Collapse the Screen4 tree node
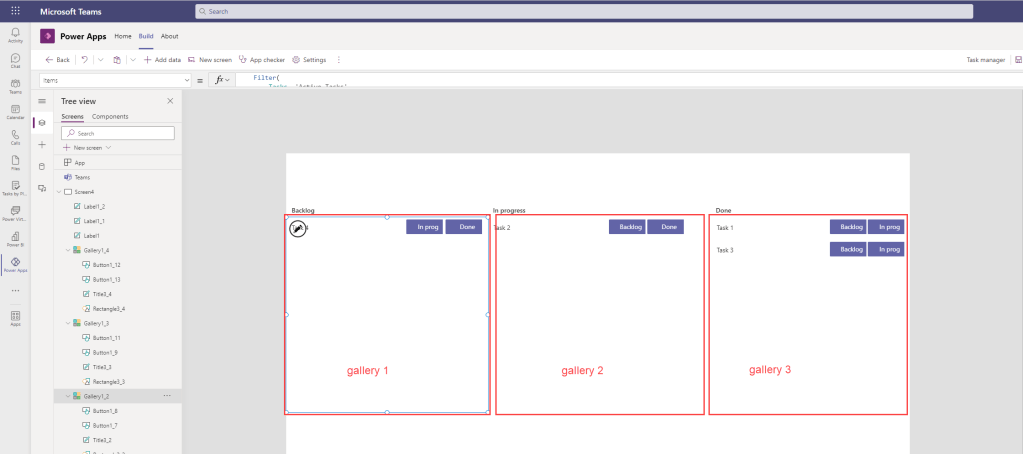 coord(58,191)
